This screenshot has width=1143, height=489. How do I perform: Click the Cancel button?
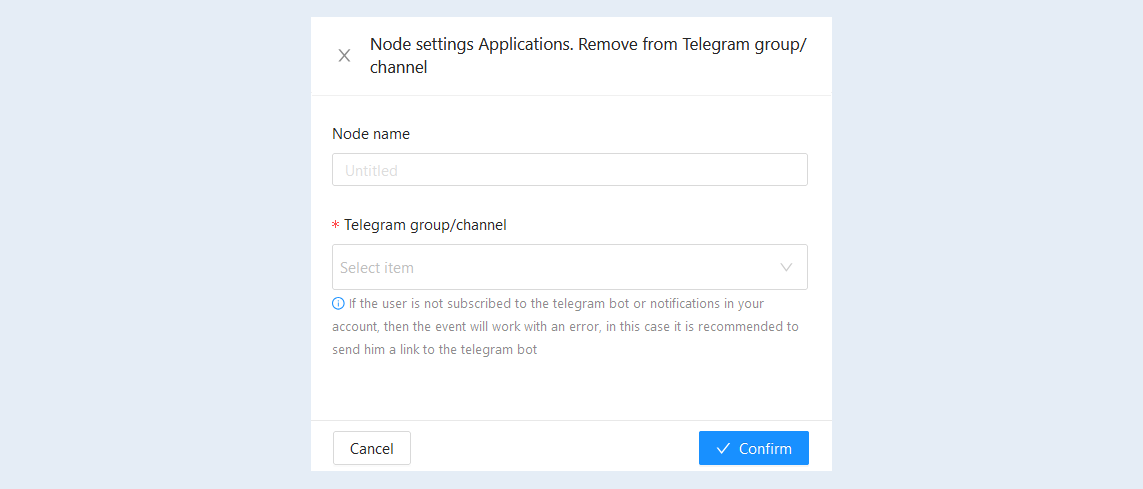point(372,448)
